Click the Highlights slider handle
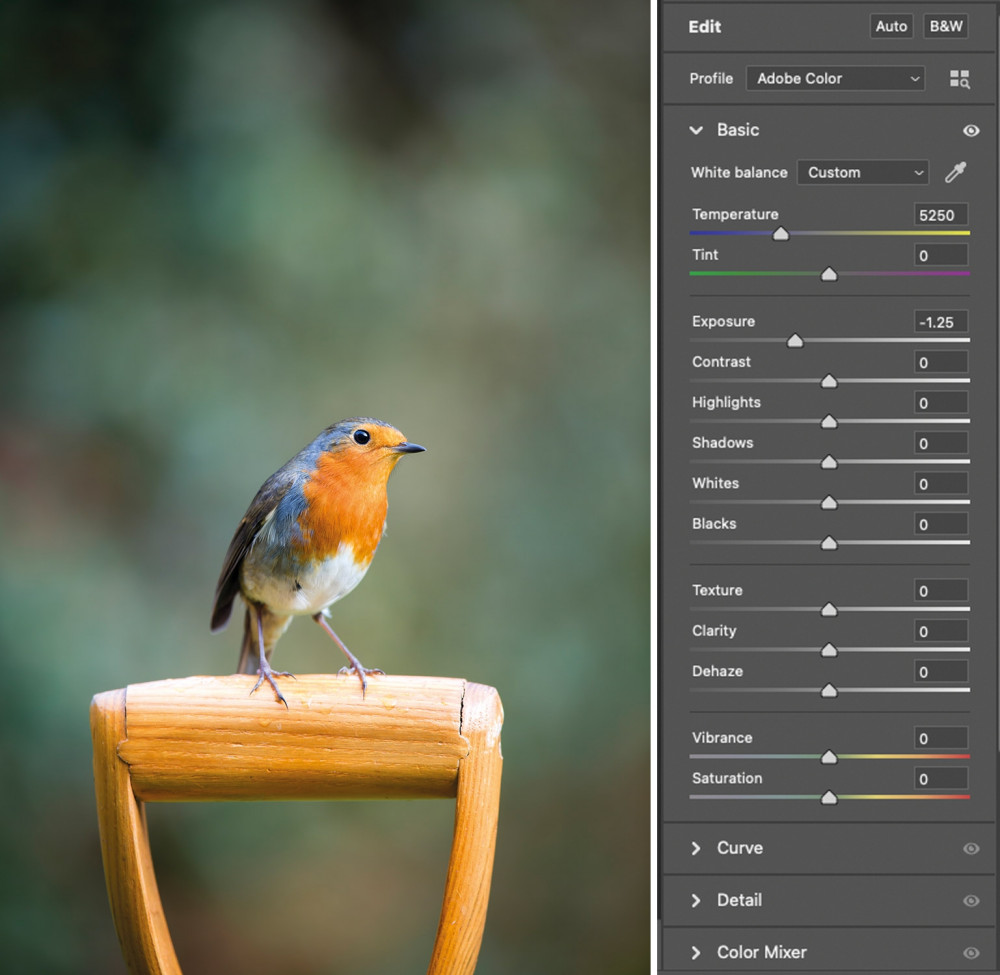The width and height of the screenshot is (1000, 975). (829, 422)
